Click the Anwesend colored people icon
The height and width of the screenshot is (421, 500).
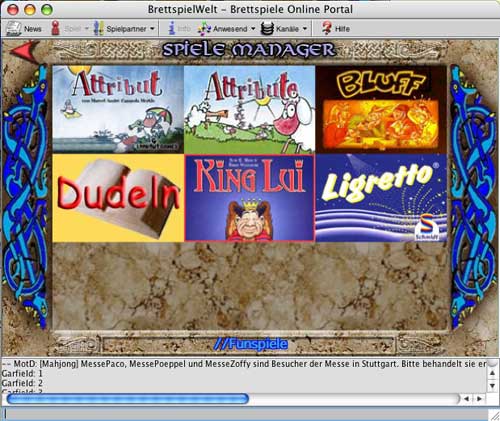(204, 29)
